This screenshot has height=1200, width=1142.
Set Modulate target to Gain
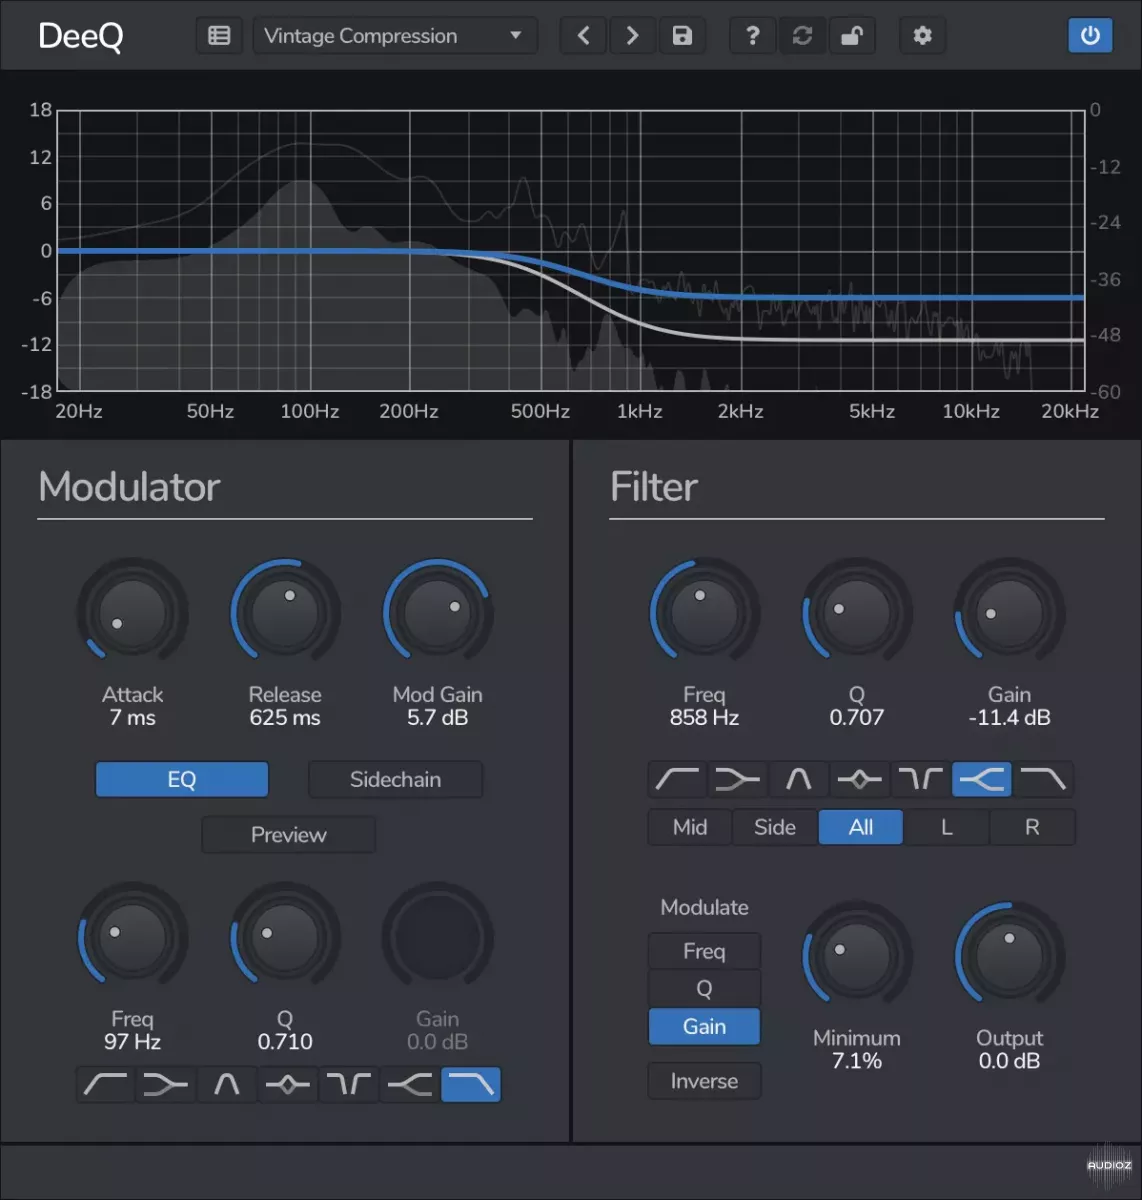click(x=704, y=1027)
